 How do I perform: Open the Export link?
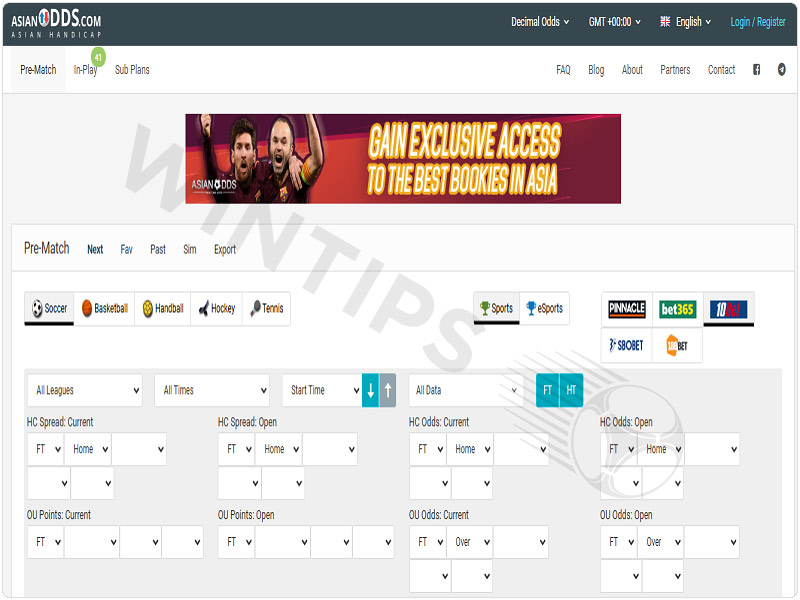click(225, 249)
